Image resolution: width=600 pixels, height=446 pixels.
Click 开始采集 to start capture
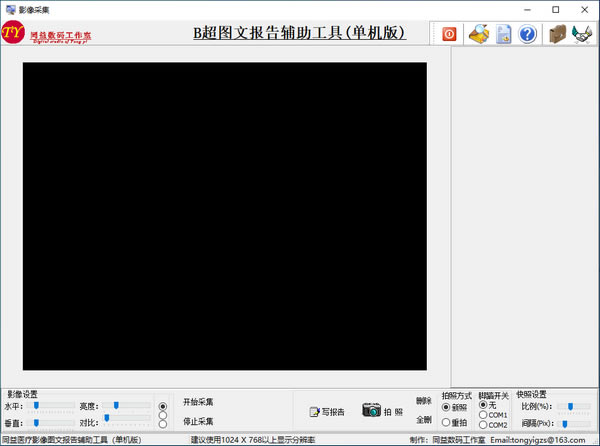198,402
